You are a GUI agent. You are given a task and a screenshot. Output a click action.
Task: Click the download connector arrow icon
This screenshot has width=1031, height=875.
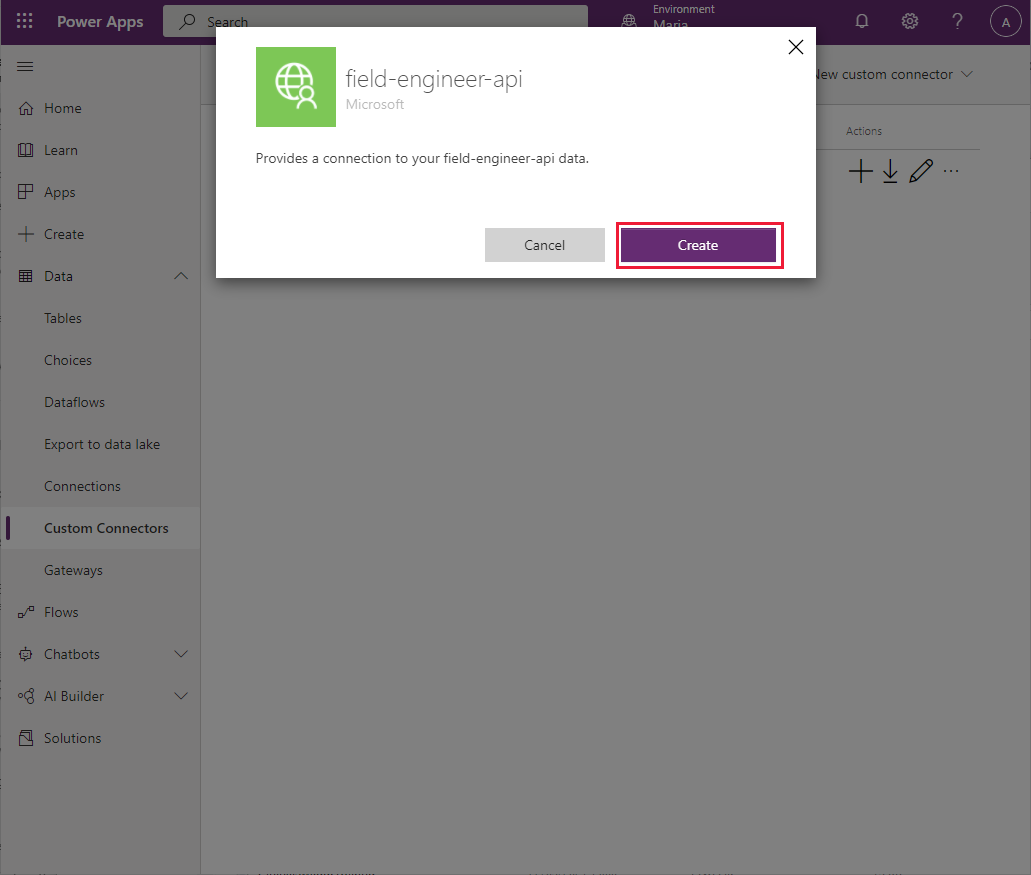click(890, 172)
